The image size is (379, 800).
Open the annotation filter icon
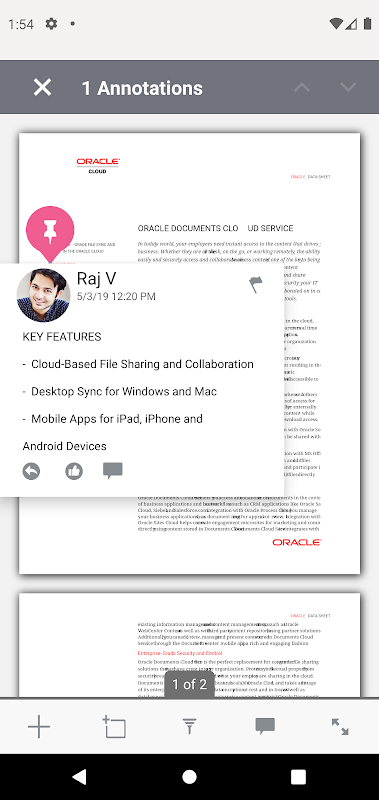click(189, 726)
